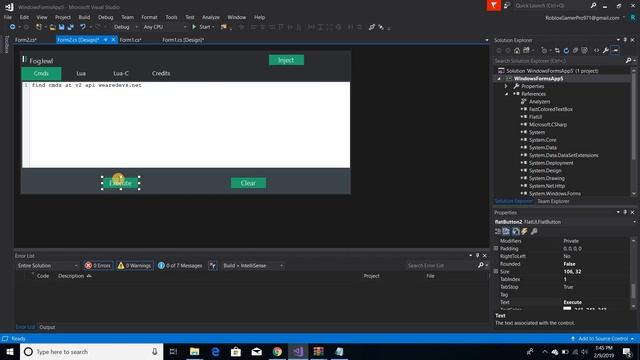Screen dimensions: 640x360
Task: Open the flatButton2 object selector dropdown
Action: coord(635,222)
